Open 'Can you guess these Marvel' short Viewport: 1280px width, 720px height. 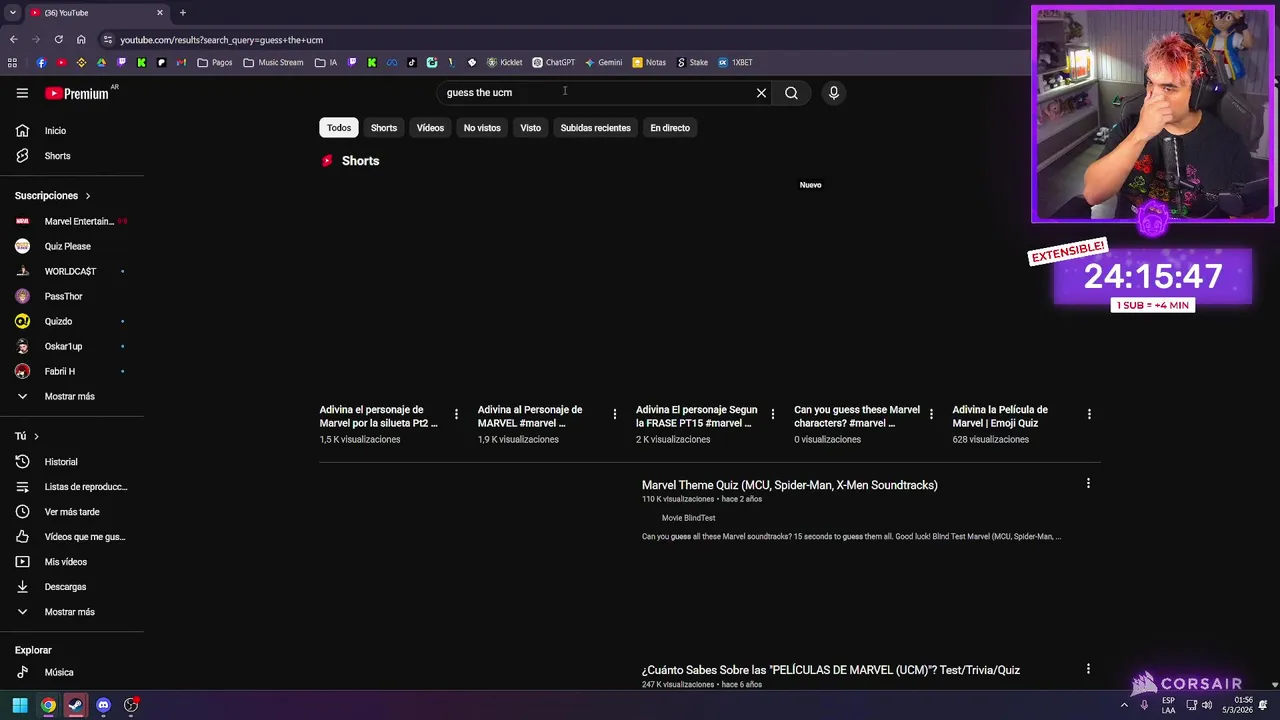[x=857, y=416]
